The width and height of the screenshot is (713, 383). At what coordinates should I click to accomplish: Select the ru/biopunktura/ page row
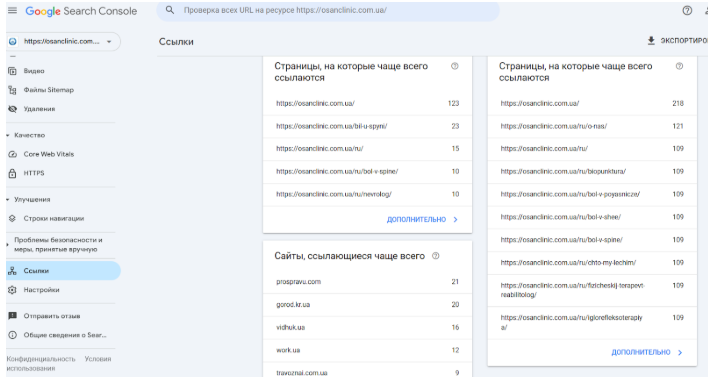592,171
